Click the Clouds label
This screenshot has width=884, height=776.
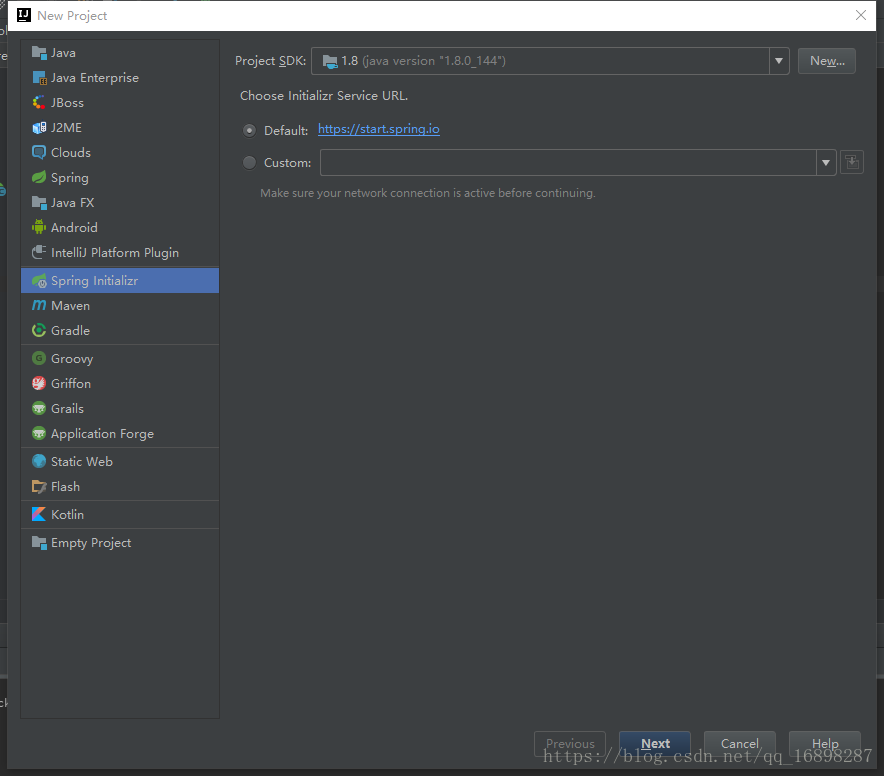[70, 152]
